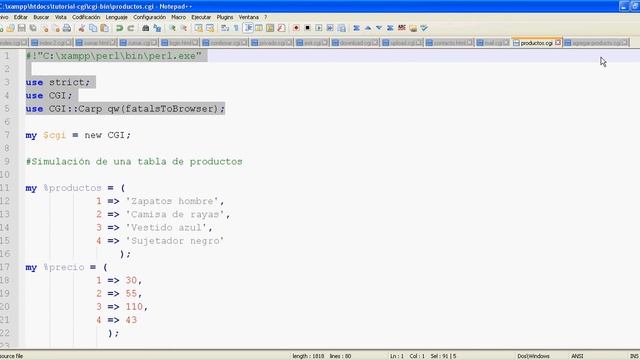Run the macro multiple times

pyautogui.click(x=330, y=28)
